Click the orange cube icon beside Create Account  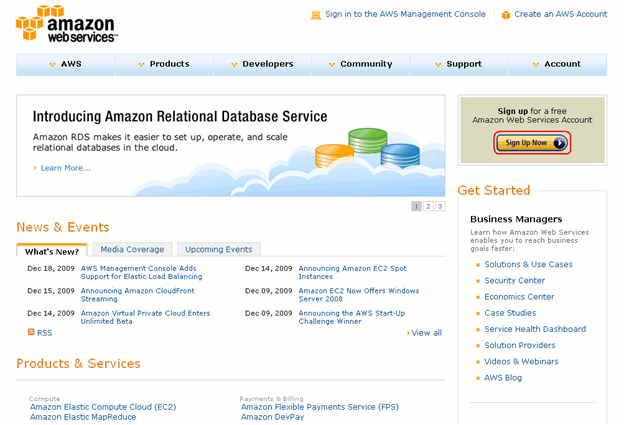[x=506, y=15]
